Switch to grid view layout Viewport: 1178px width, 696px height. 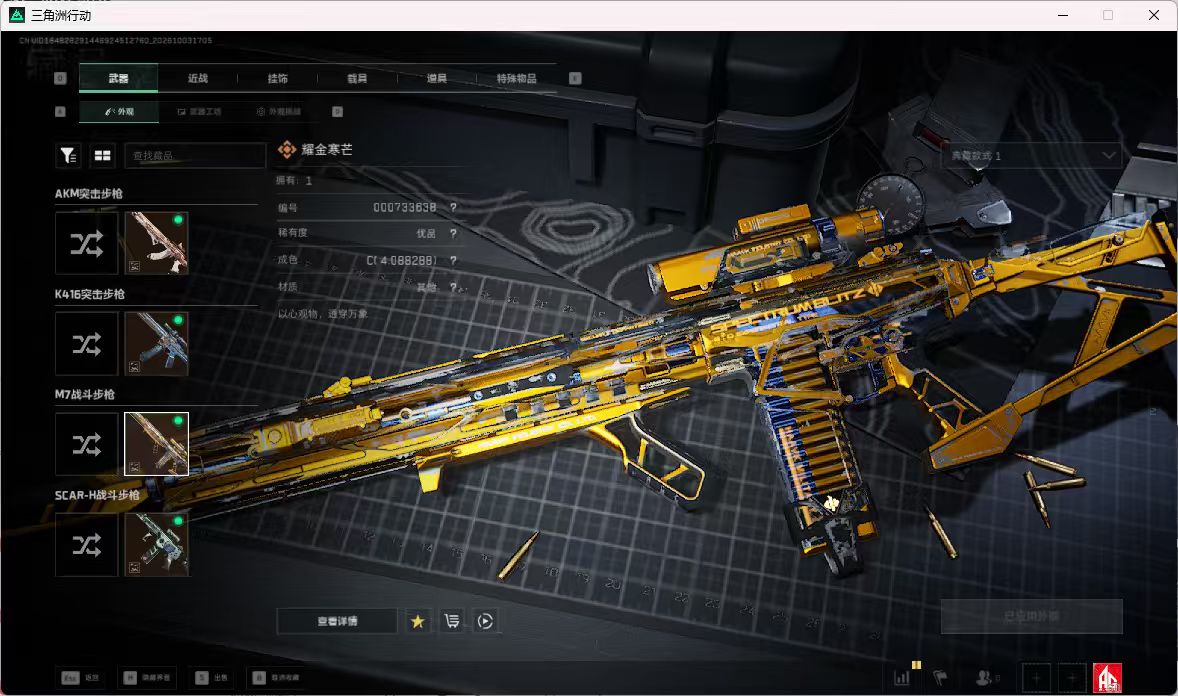point(102,156)
